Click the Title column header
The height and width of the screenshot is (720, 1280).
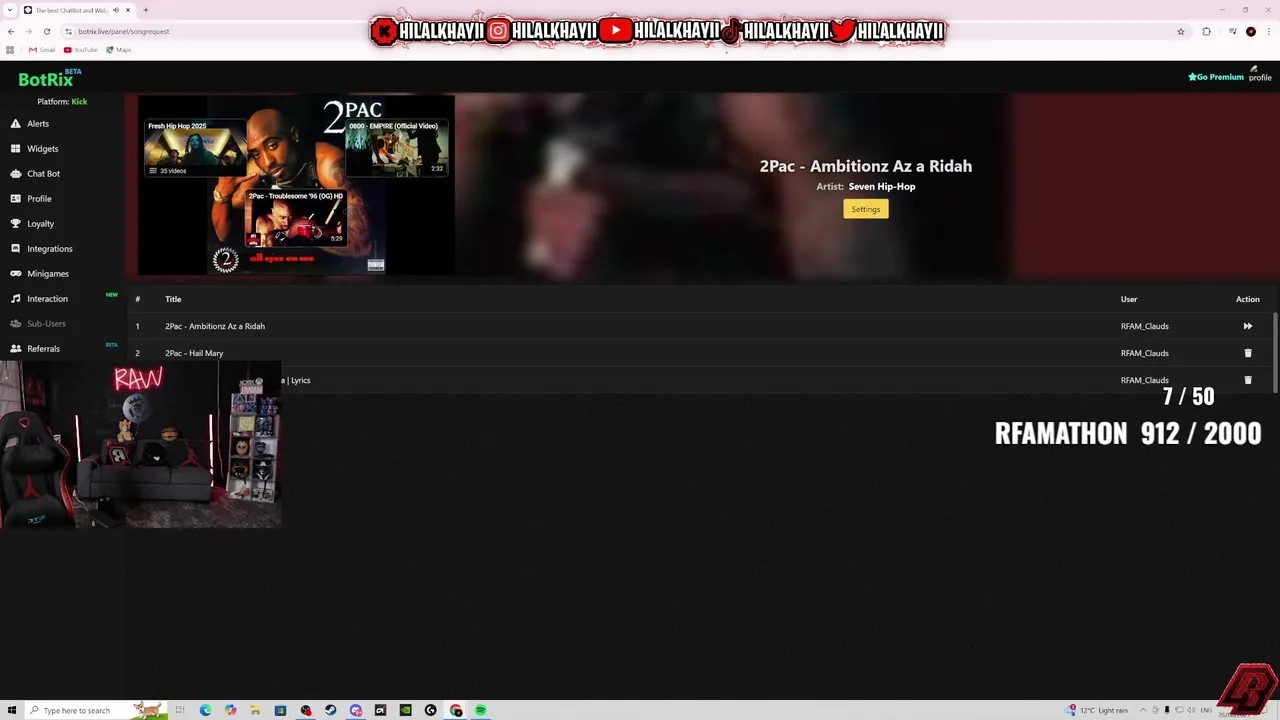point(173,299)
